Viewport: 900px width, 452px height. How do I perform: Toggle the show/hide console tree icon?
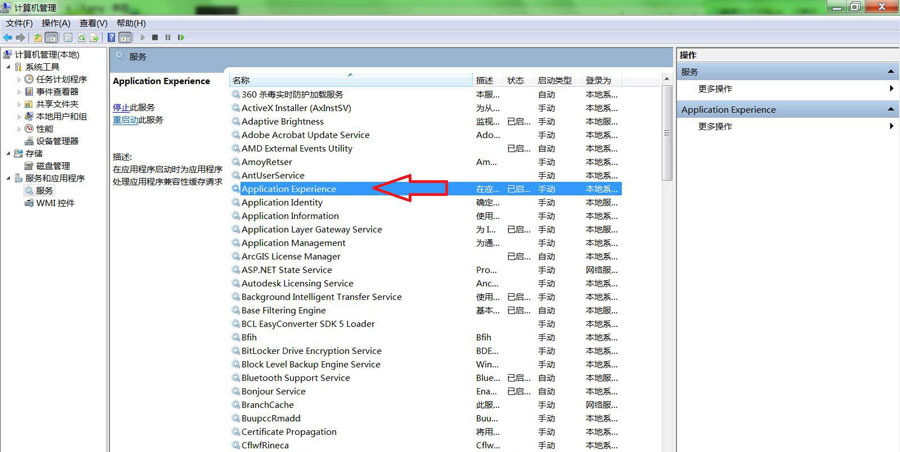pos(52,37)
